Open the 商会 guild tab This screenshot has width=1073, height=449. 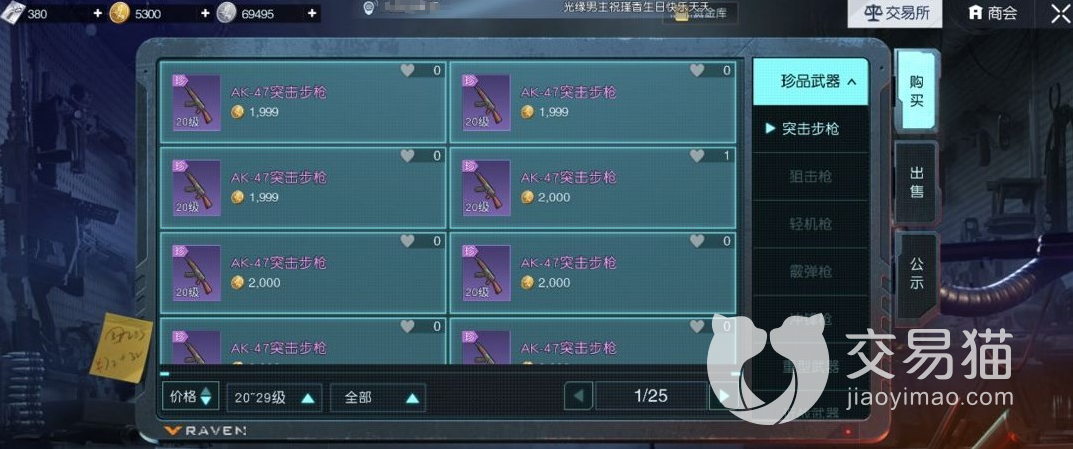[994, 13]
